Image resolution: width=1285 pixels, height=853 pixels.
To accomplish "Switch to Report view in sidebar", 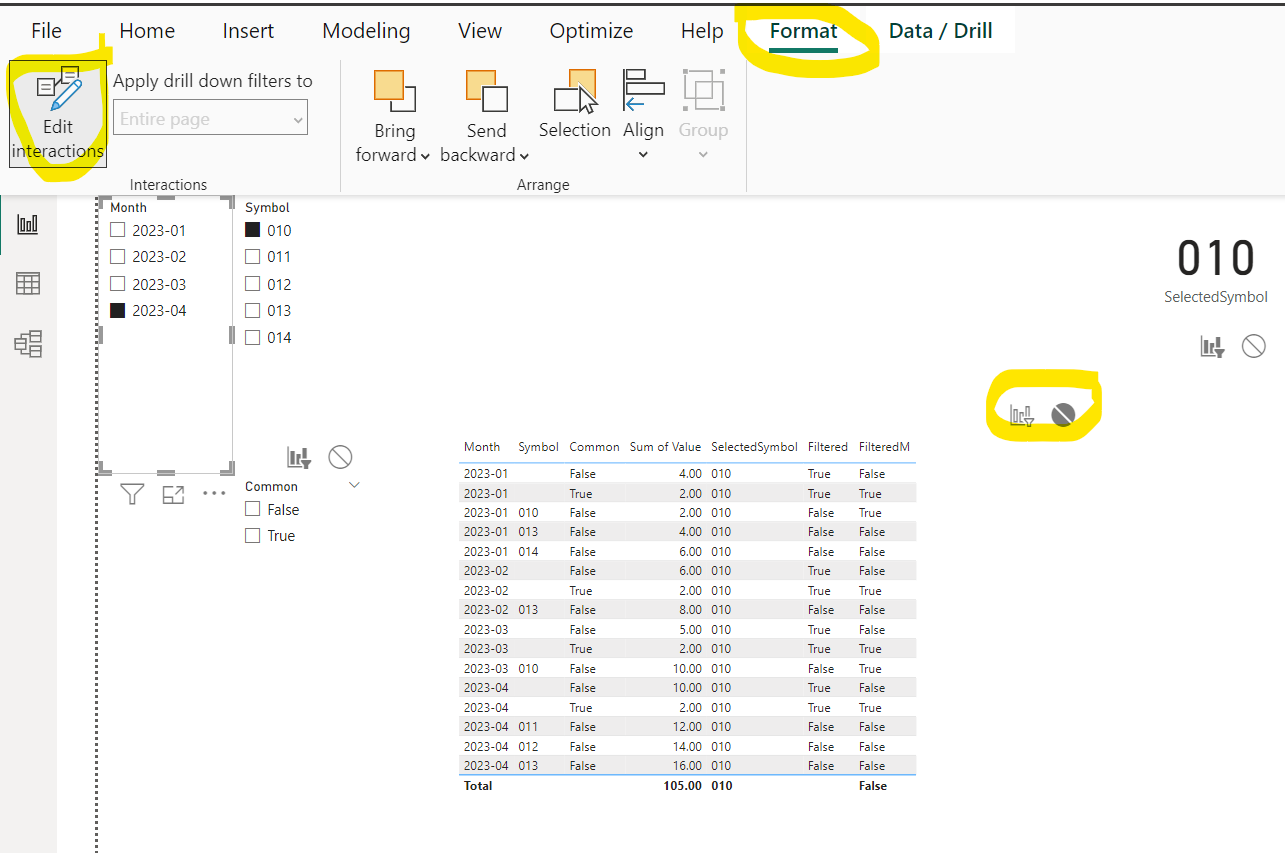I will tap(28, 223).
